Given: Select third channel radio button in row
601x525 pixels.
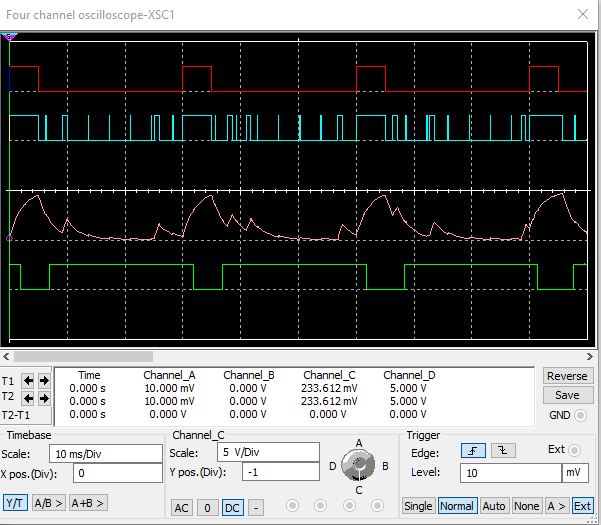Looking at the screenshot, I should click(x=349, y=506).
